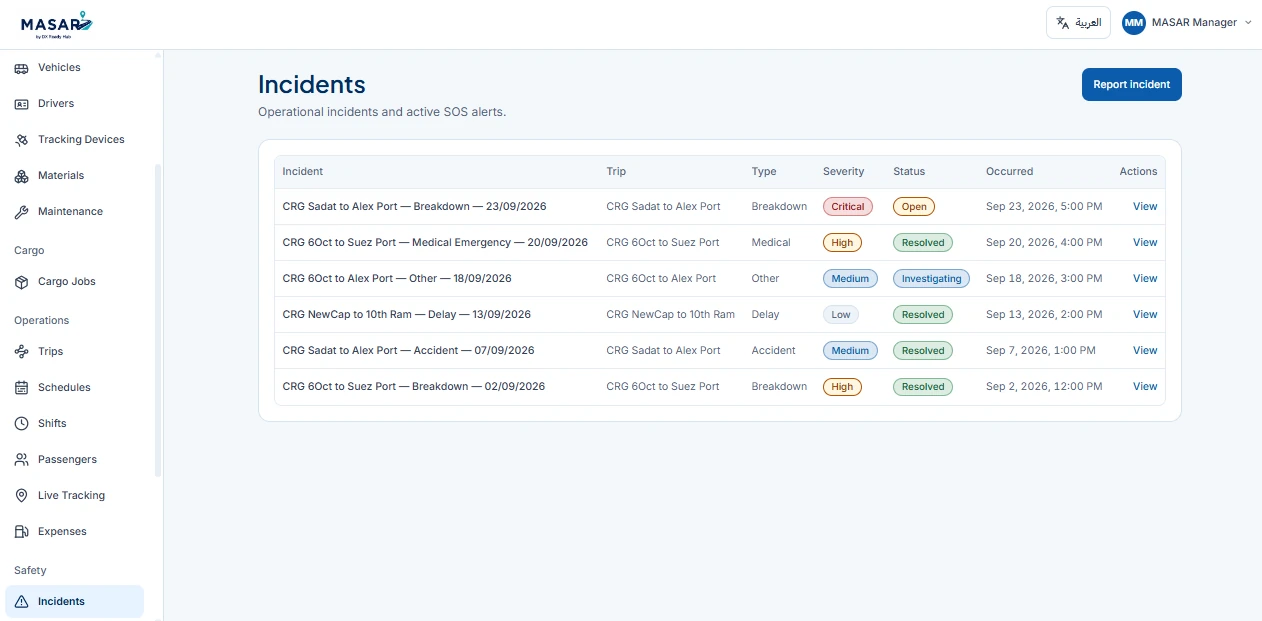This screenshot has width=1262, height=621.
Task: View the 6Oct to Alex Port Other incident
Action: [x=1145, y=279]
